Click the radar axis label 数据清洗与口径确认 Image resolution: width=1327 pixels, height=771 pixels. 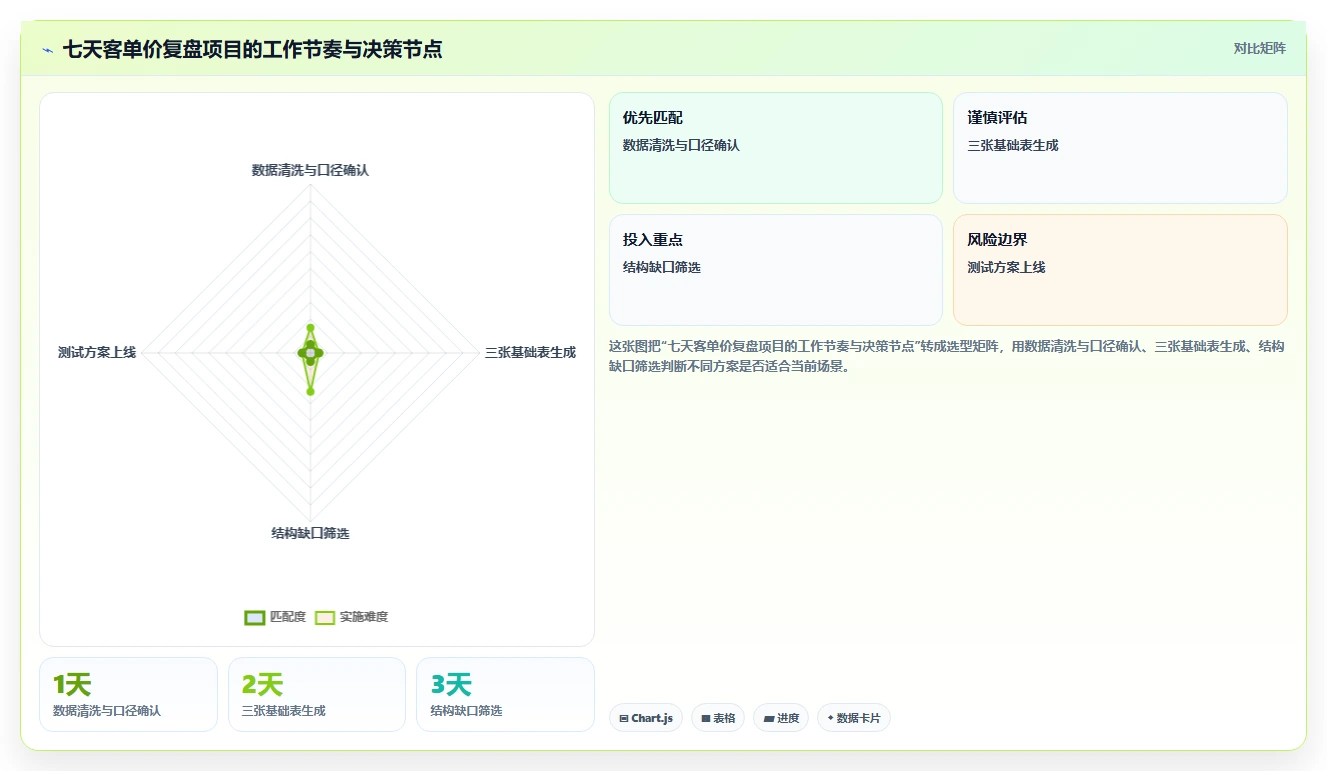click(310, 170)
